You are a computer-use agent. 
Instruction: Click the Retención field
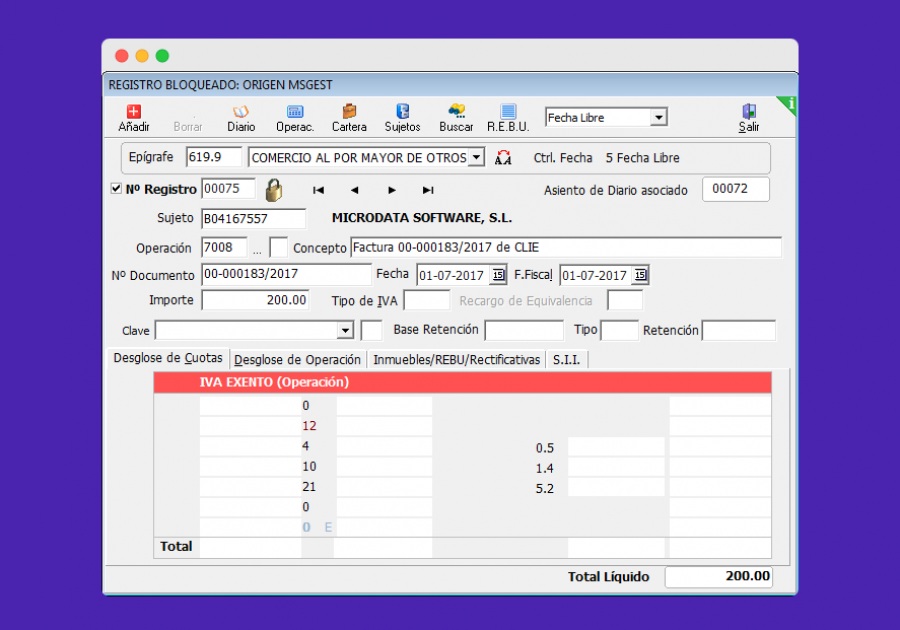pyautogui.click(x=739, y=330)
